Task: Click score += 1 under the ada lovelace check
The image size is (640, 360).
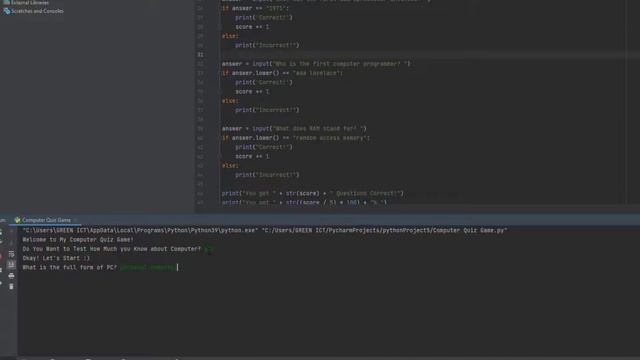Action: 252,92
